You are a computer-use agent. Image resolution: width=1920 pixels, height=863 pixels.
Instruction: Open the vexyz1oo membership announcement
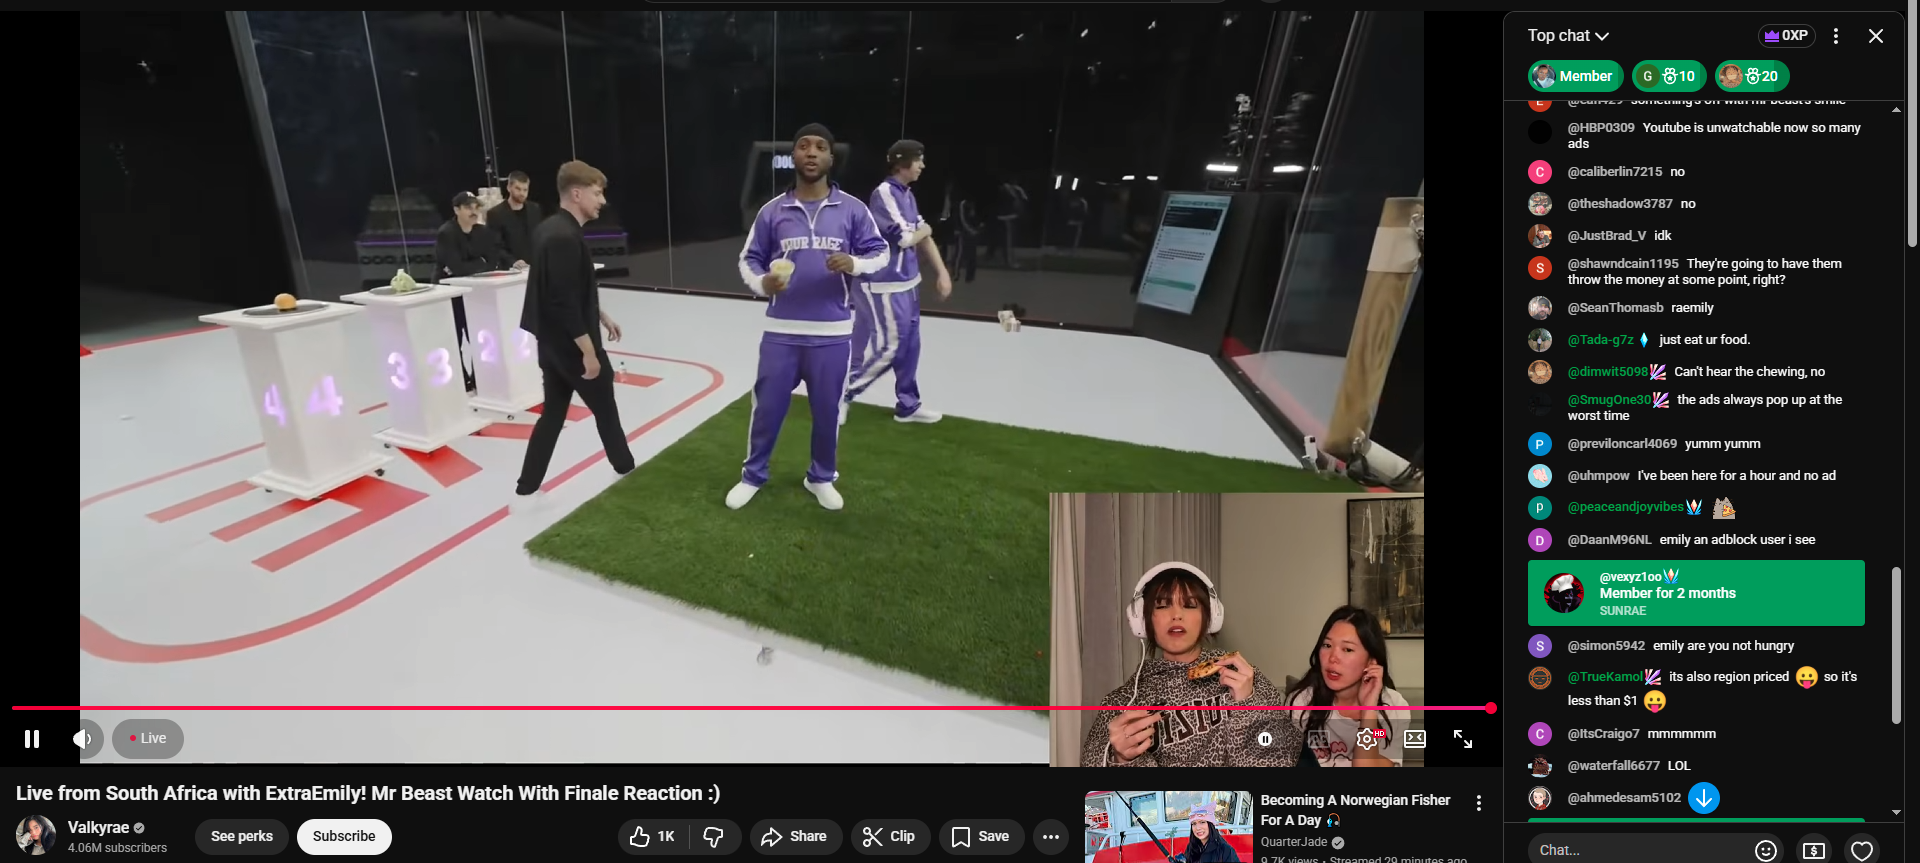(x=1696, y=593)
